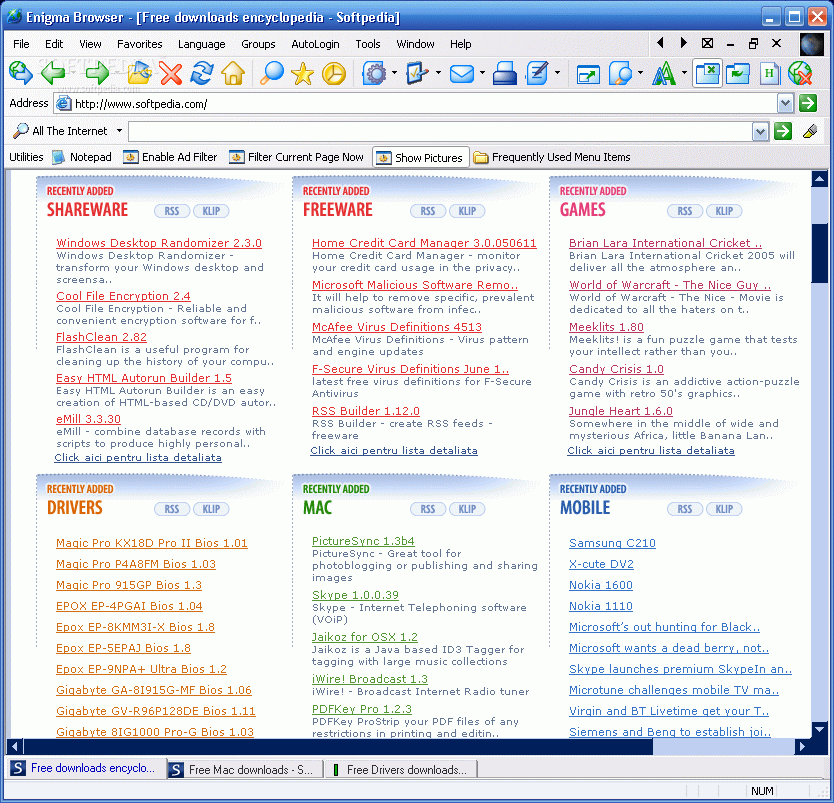The height and width of the screenshot is (803, 834).
Task: Click Filter Current Page Now button
Action: pos(296,157)
